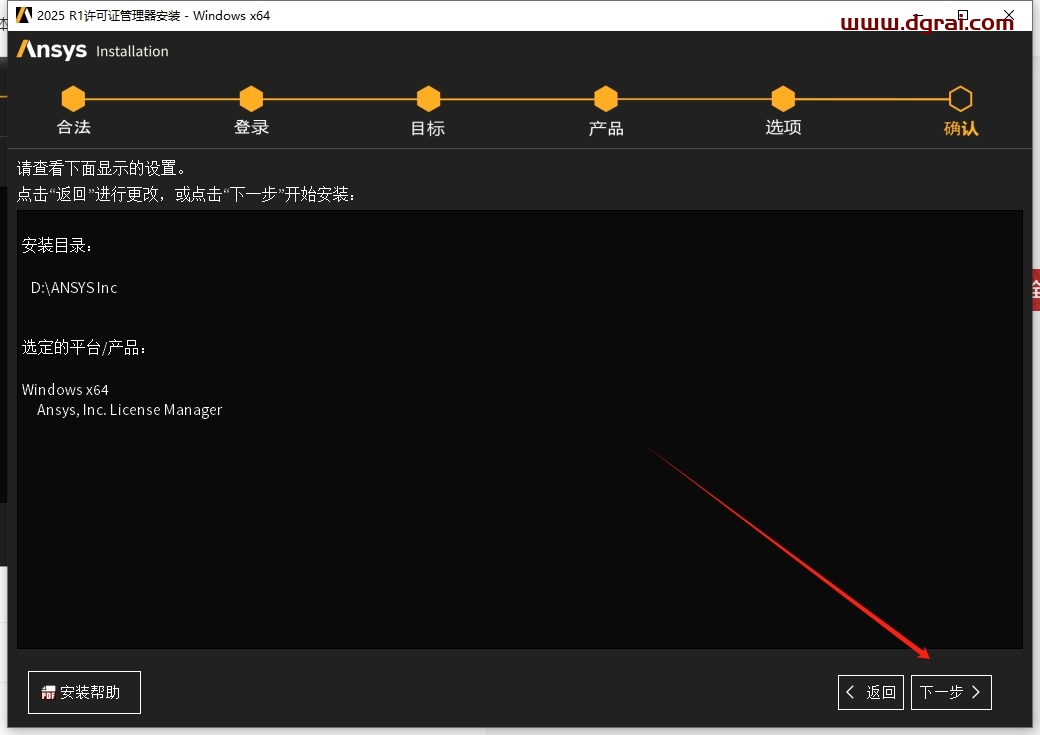Image resolution: width=1040 pixels, height=735 pixels.
Task: Click the 产品 step hexagon
Action: [x=606, y=99]
